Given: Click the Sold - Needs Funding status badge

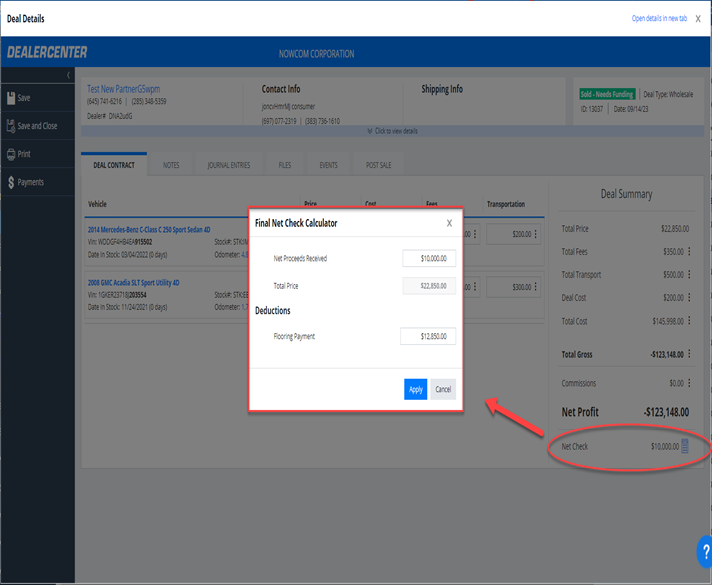Looking at the screenshot, I should 607,94.
